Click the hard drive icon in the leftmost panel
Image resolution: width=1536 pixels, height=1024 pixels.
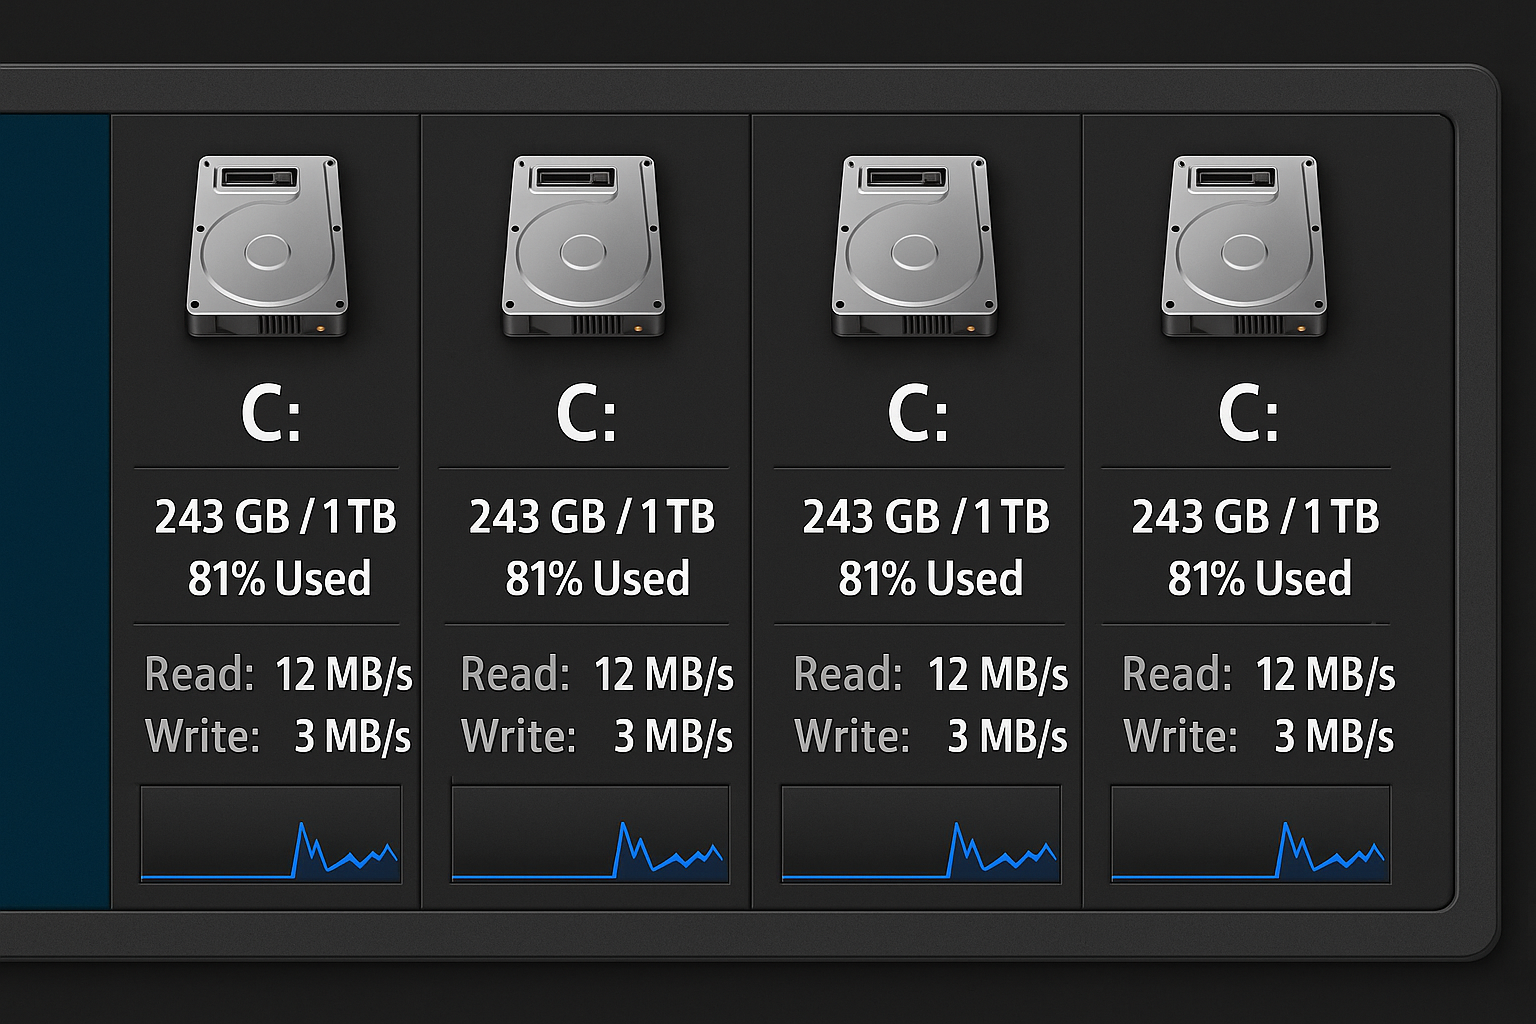coord(267,246)
